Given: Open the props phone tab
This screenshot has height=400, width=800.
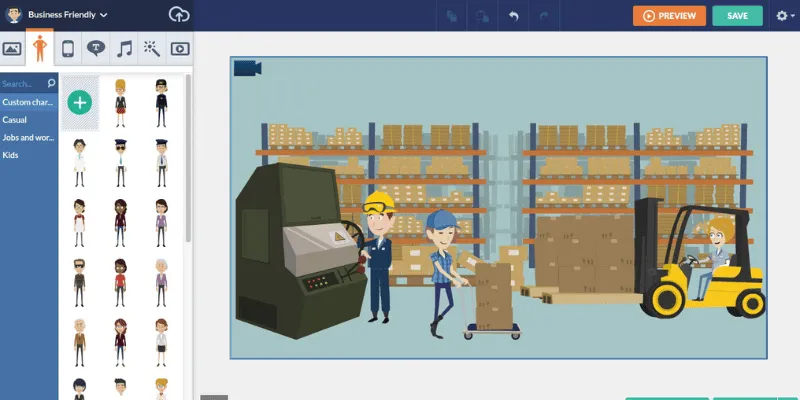Looking at the screenshot, I should point(68,49).
